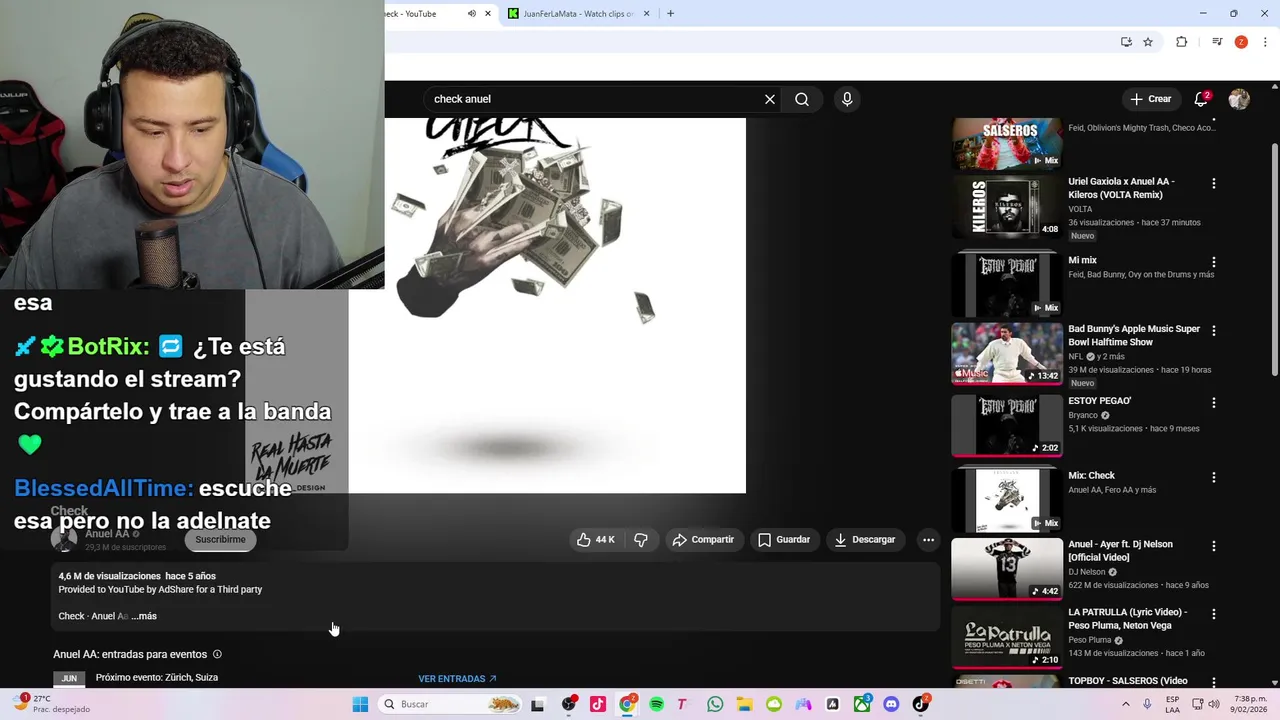Expand description with ...más
This screenshot has width=1280, height=720.
click(144, 616)
